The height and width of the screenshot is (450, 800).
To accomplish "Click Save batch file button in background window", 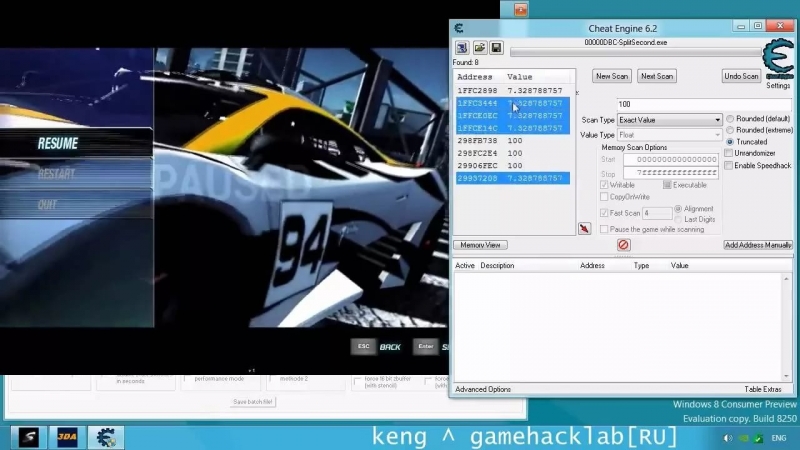I will [x=253, y=402].
